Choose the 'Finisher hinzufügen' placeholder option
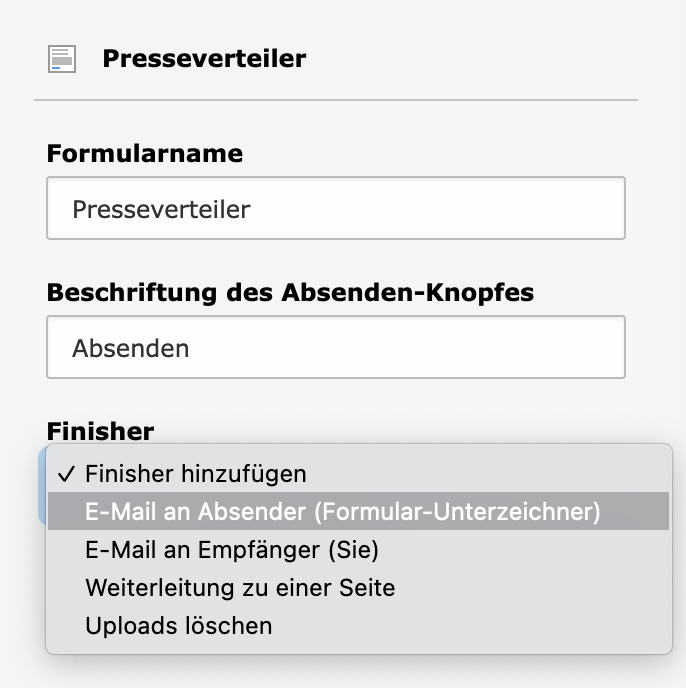Viewport: 686px width, 688px height. 196,473
